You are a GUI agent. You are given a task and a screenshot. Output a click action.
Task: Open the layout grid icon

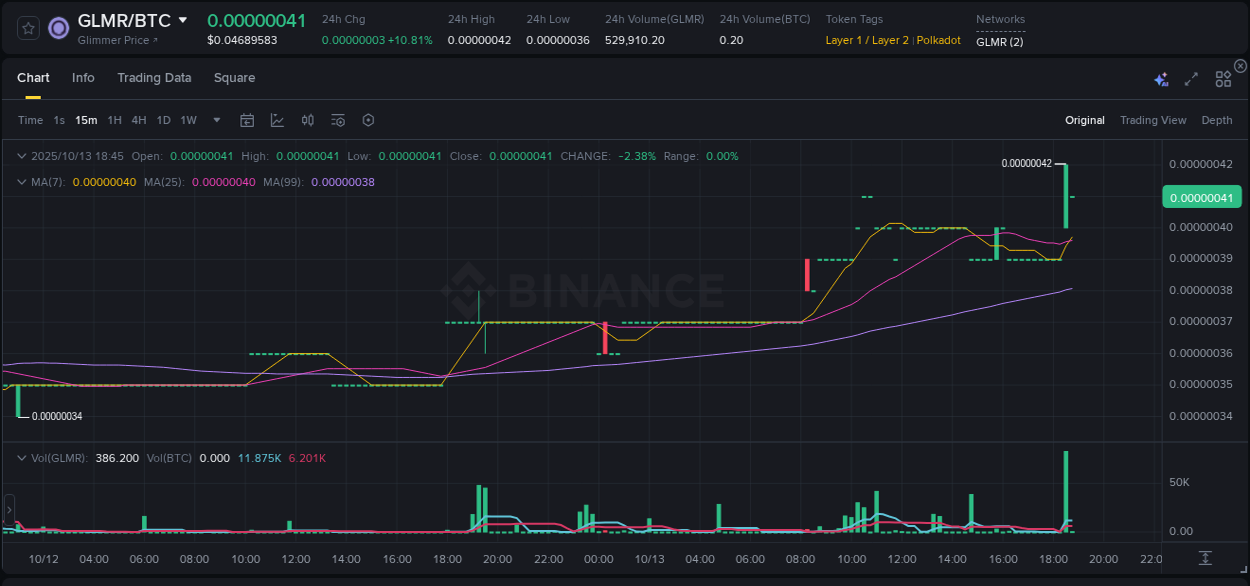pos(1222,78)
